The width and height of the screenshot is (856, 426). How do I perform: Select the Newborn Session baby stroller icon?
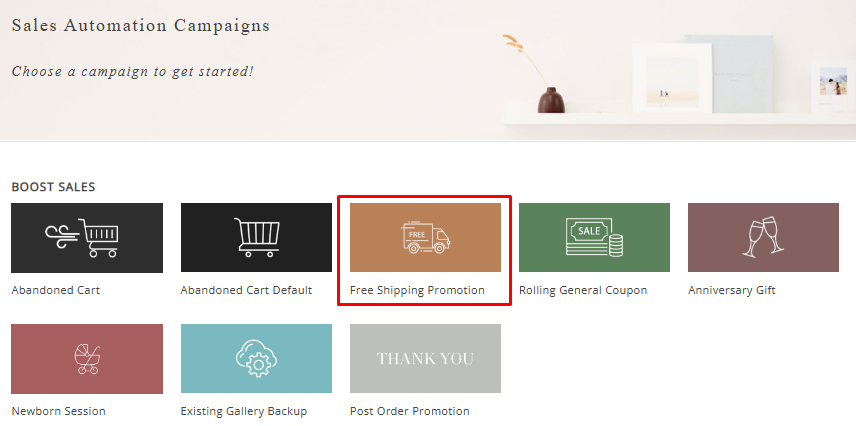(87, 358)
